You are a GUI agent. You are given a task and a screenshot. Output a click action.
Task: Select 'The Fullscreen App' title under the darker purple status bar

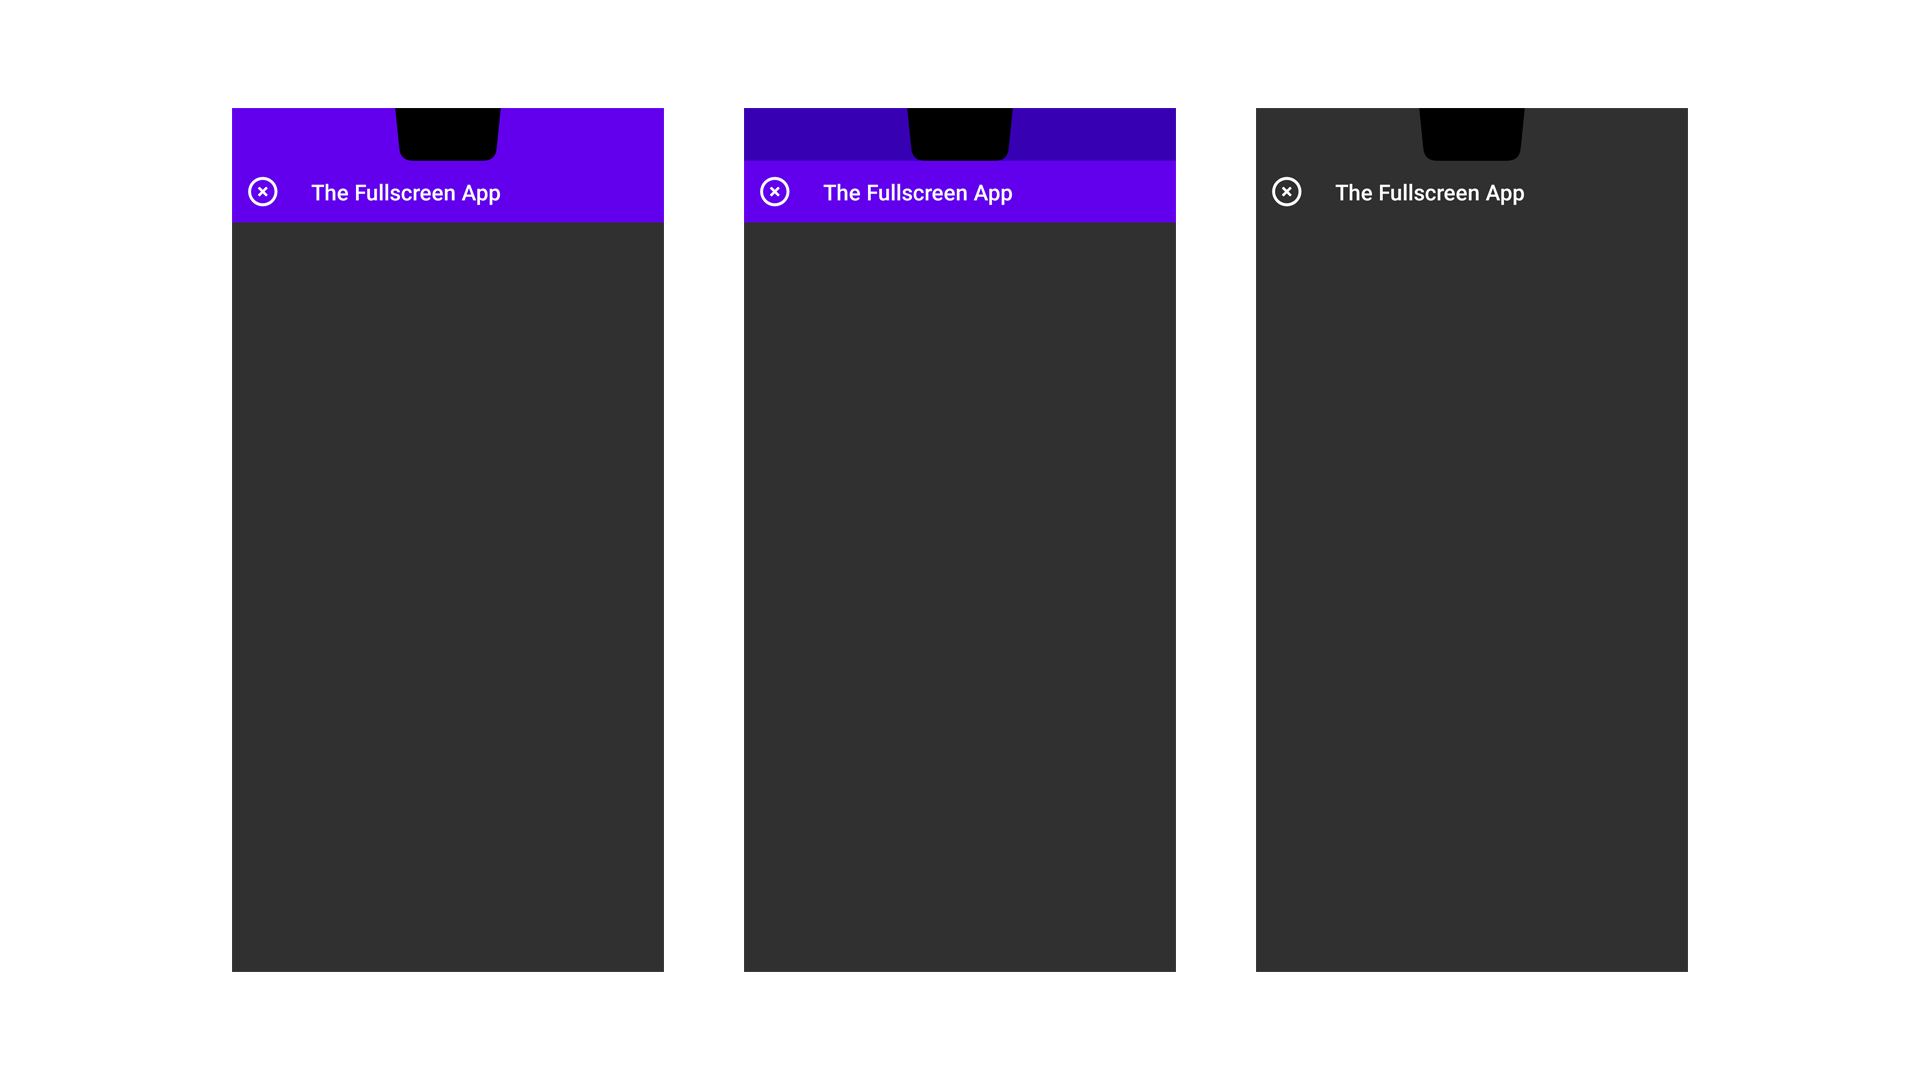click(917, 193)
